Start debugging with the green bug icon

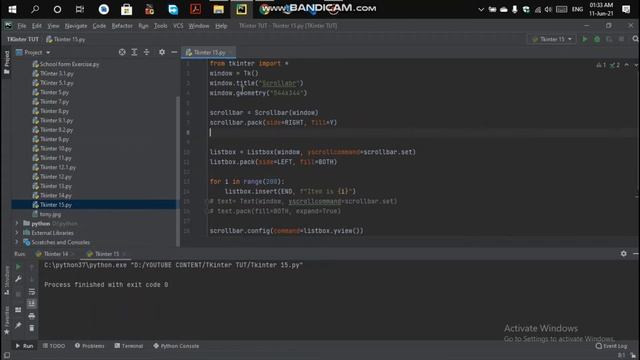coord(597,39)
